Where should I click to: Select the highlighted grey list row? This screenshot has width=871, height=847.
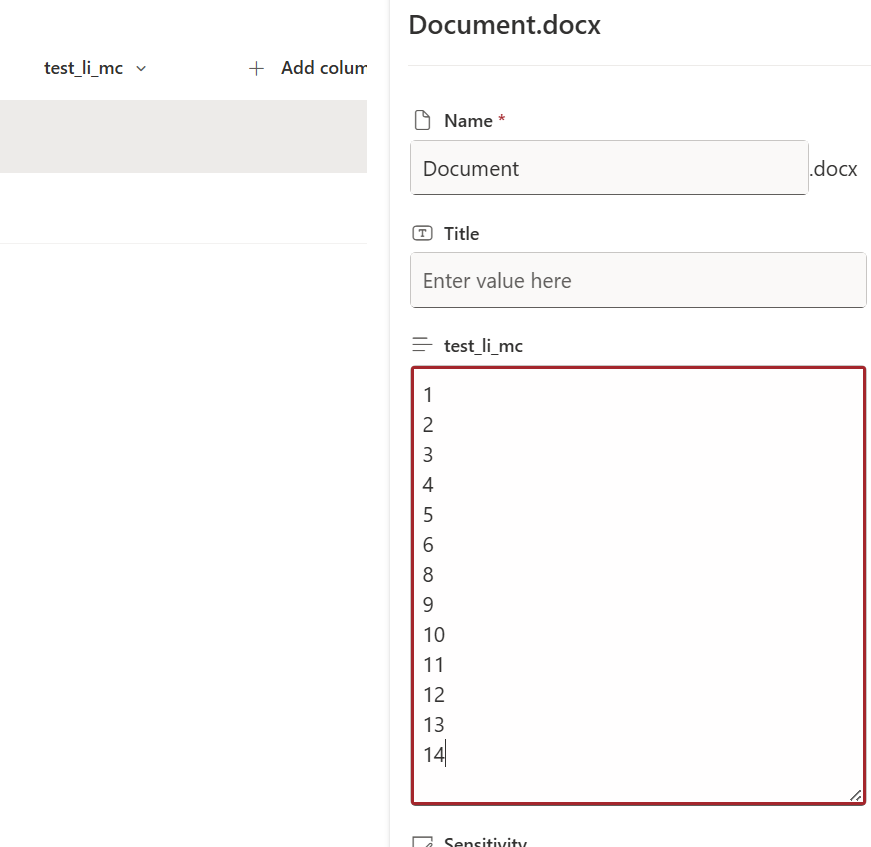click(x=183, y=137)
